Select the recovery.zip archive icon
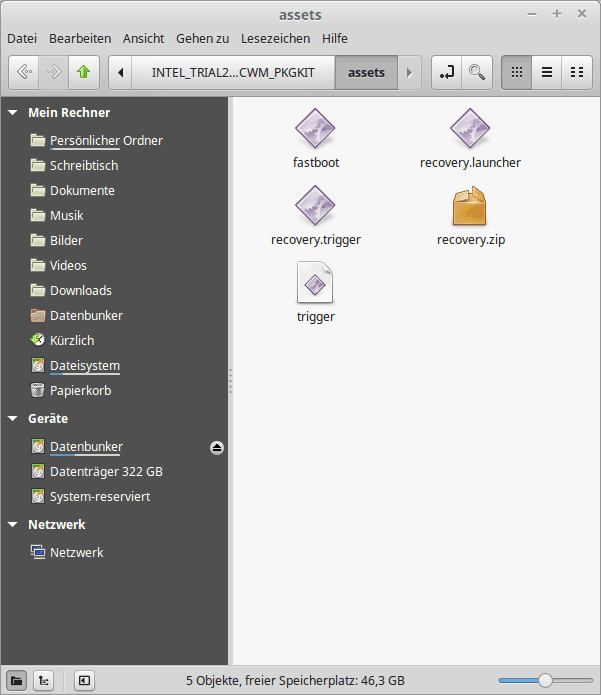This screenshot has width=601, height=695. (470, 206)
